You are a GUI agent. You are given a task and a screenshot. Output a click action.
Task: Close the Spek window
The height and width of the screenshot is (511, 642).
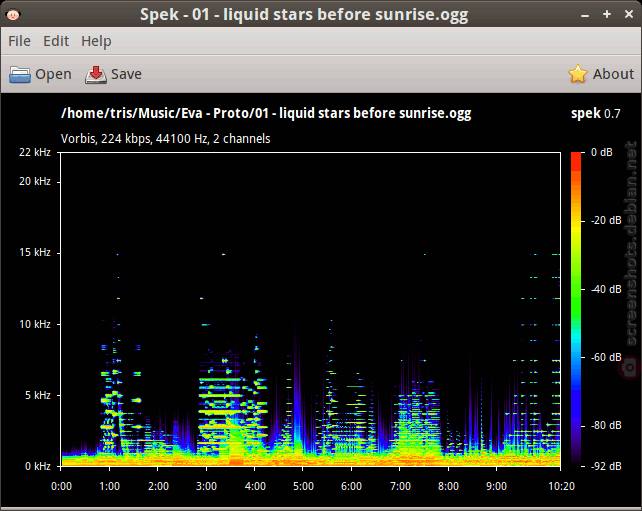click(629, 14)
